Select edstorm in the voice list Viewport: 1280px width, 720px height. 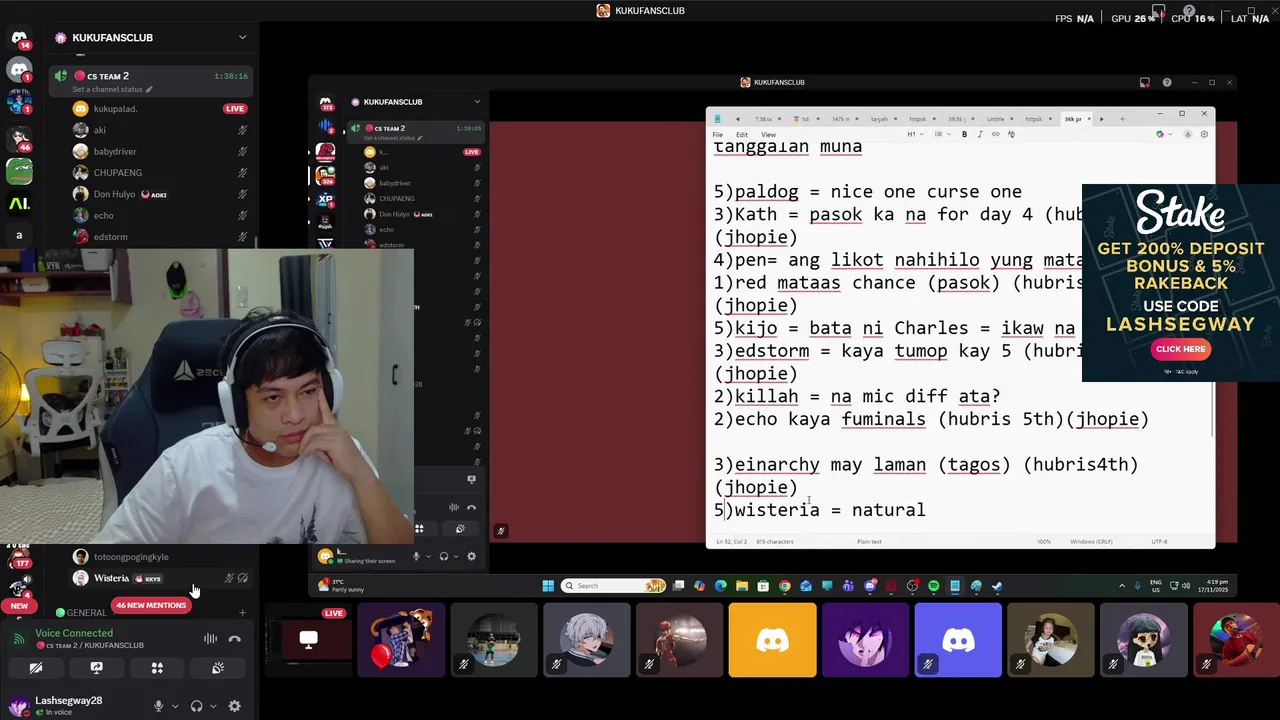point(151,237)
